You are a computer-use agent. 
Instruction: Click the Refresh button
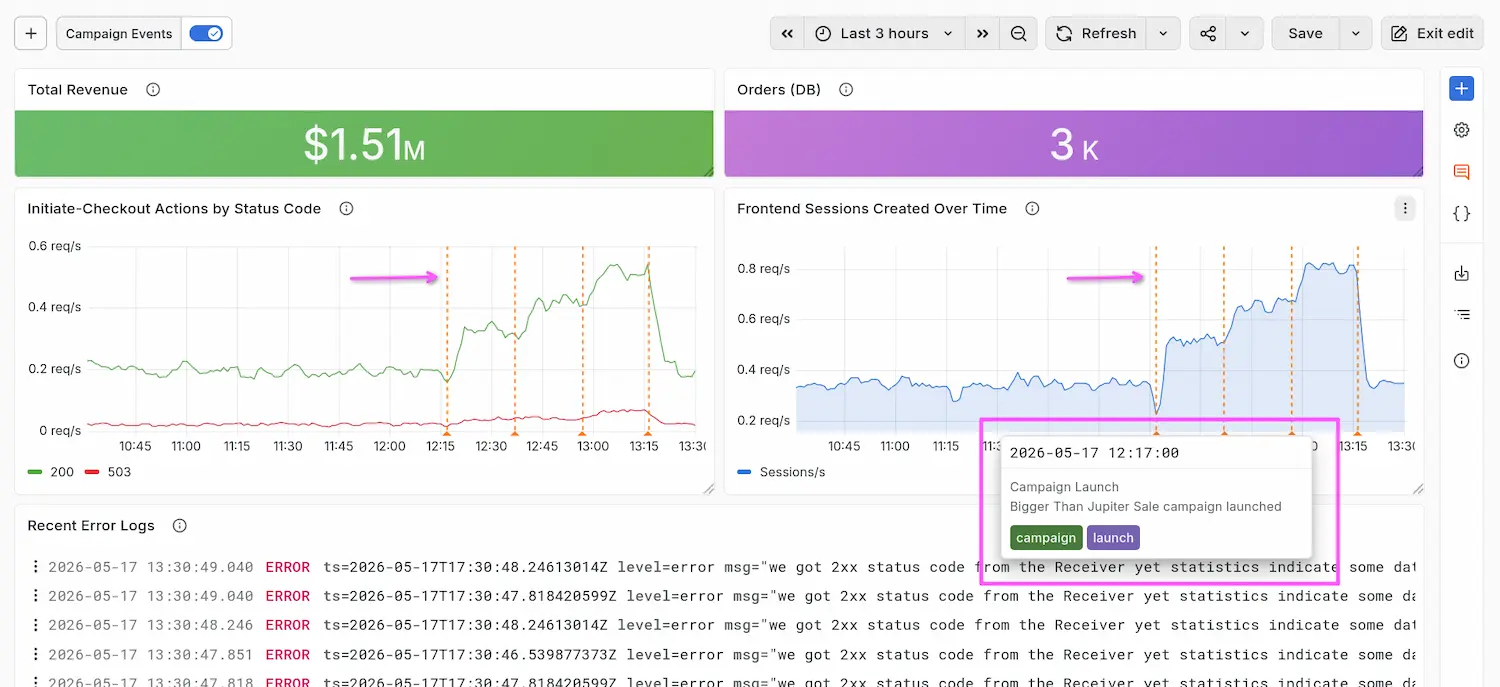tap(1096, 33)
